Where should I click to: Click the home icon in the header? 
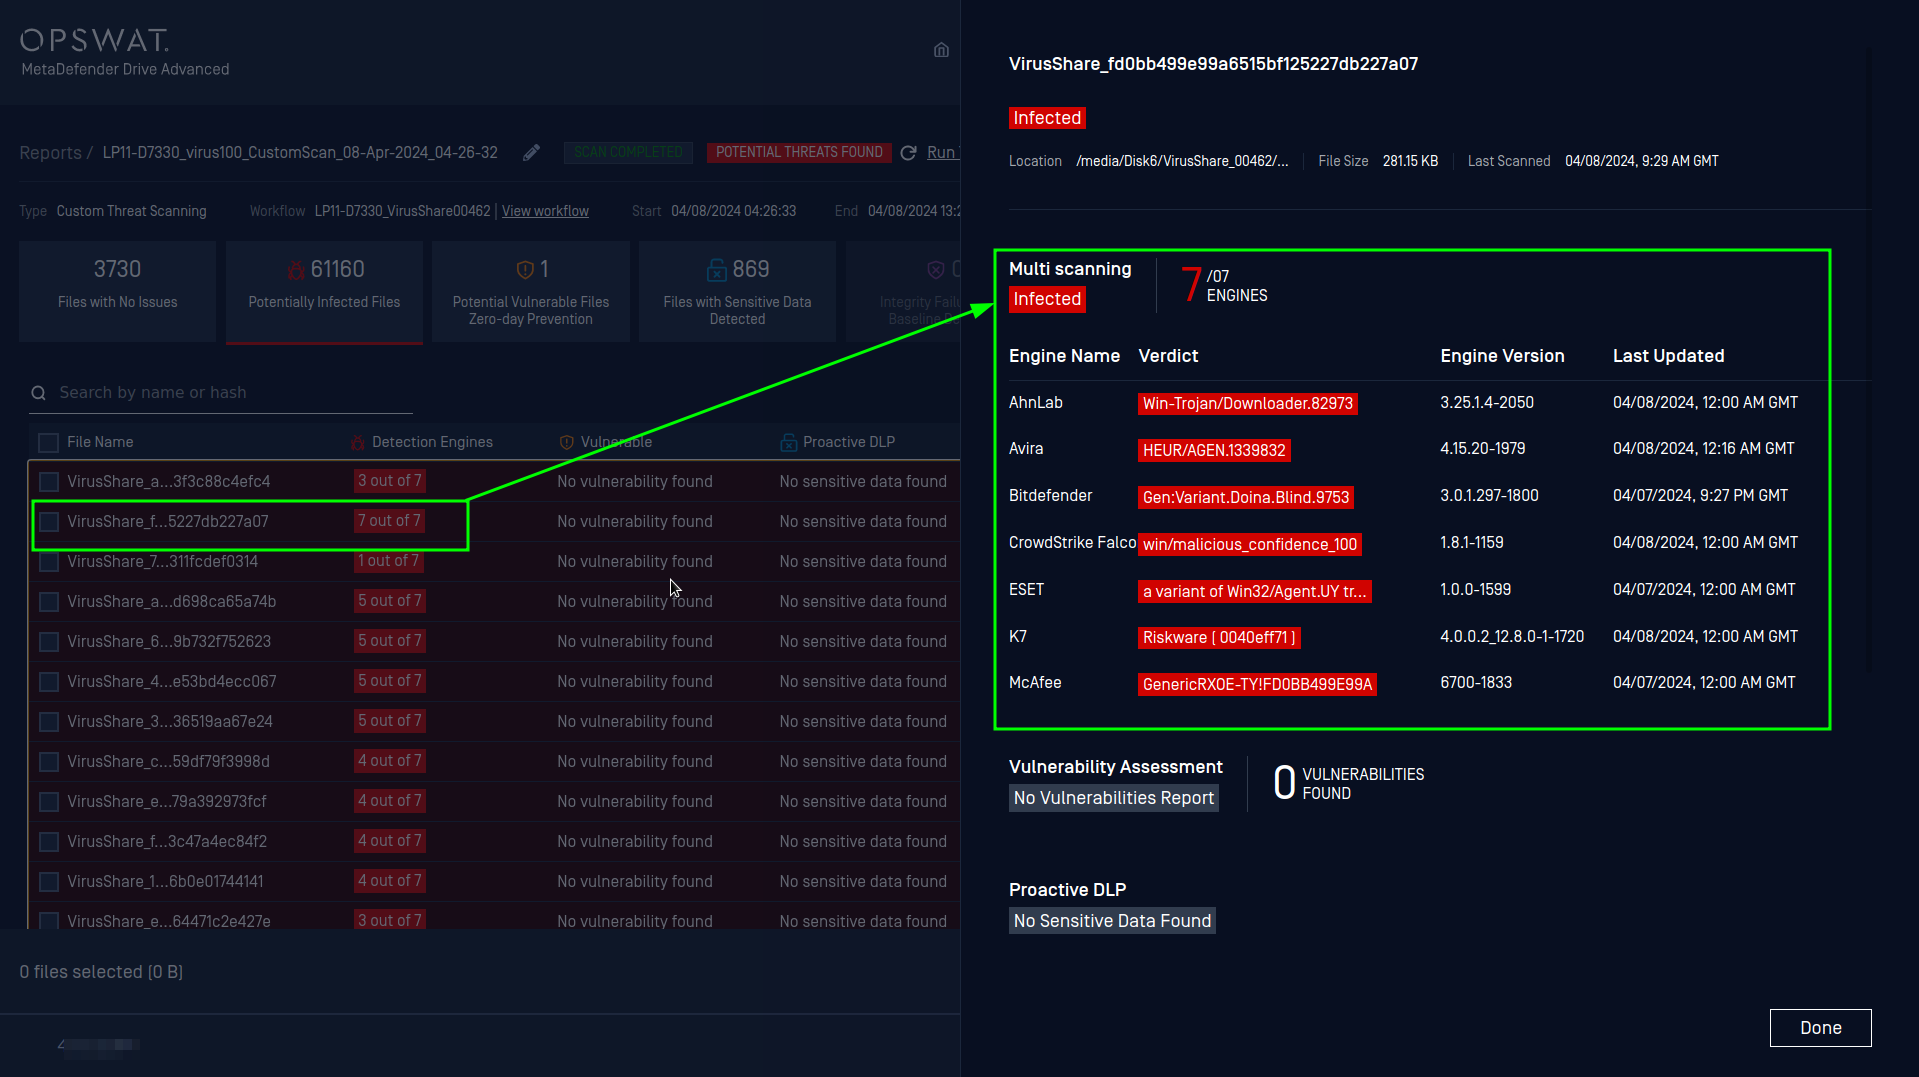[x=941, y=50]
